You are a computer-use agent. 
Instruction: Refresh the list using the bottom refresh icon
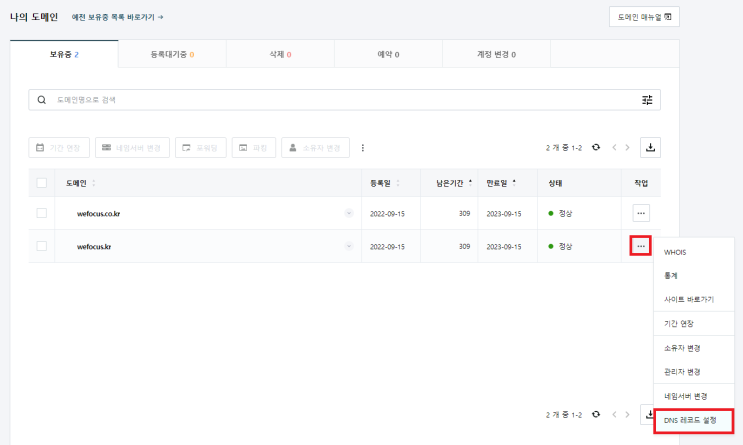coord(596,414)
